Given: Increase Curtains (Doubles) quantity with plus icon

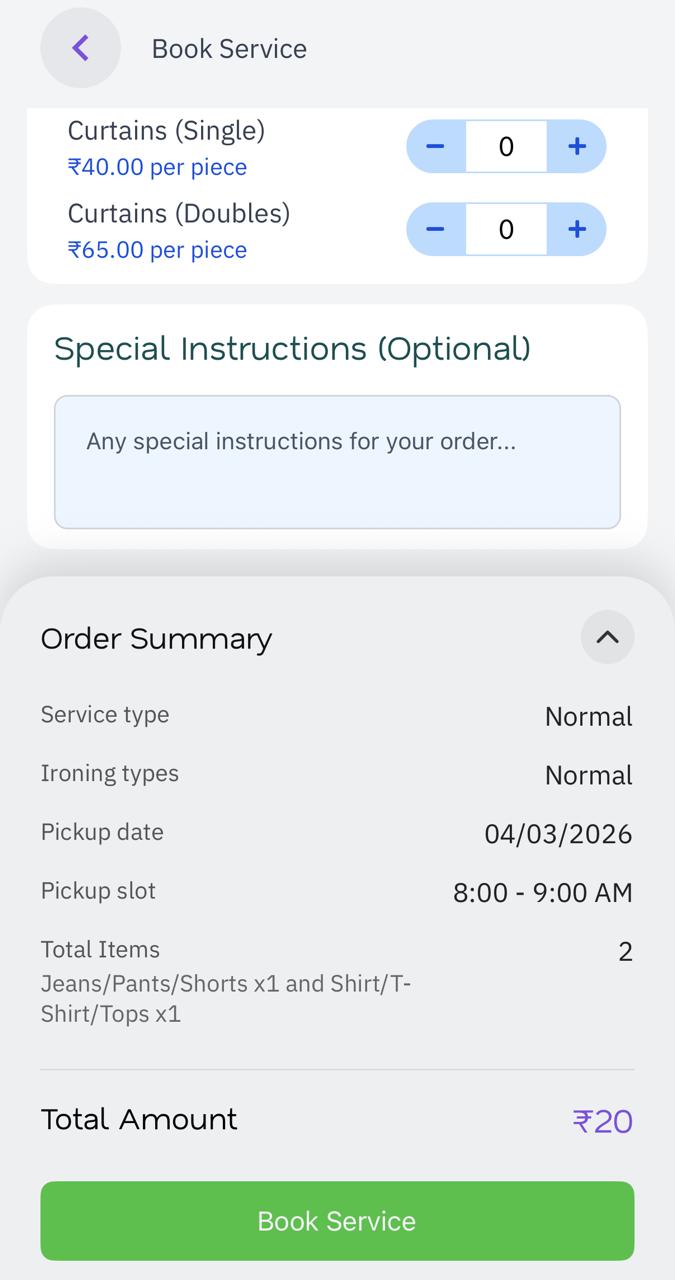Looking at the screenshot, I should point(577,229).
